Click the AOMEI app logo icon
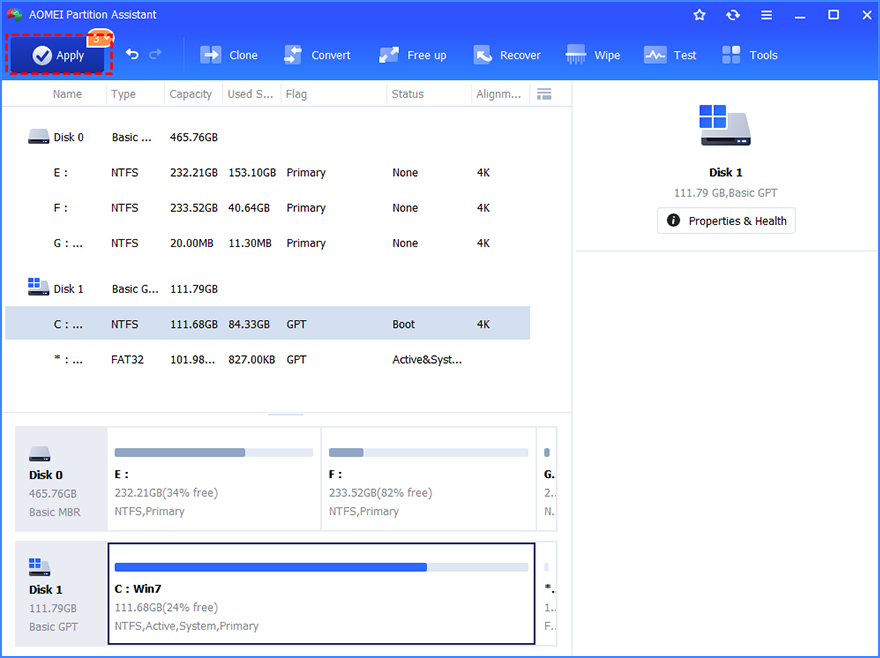 pos(15,15)
